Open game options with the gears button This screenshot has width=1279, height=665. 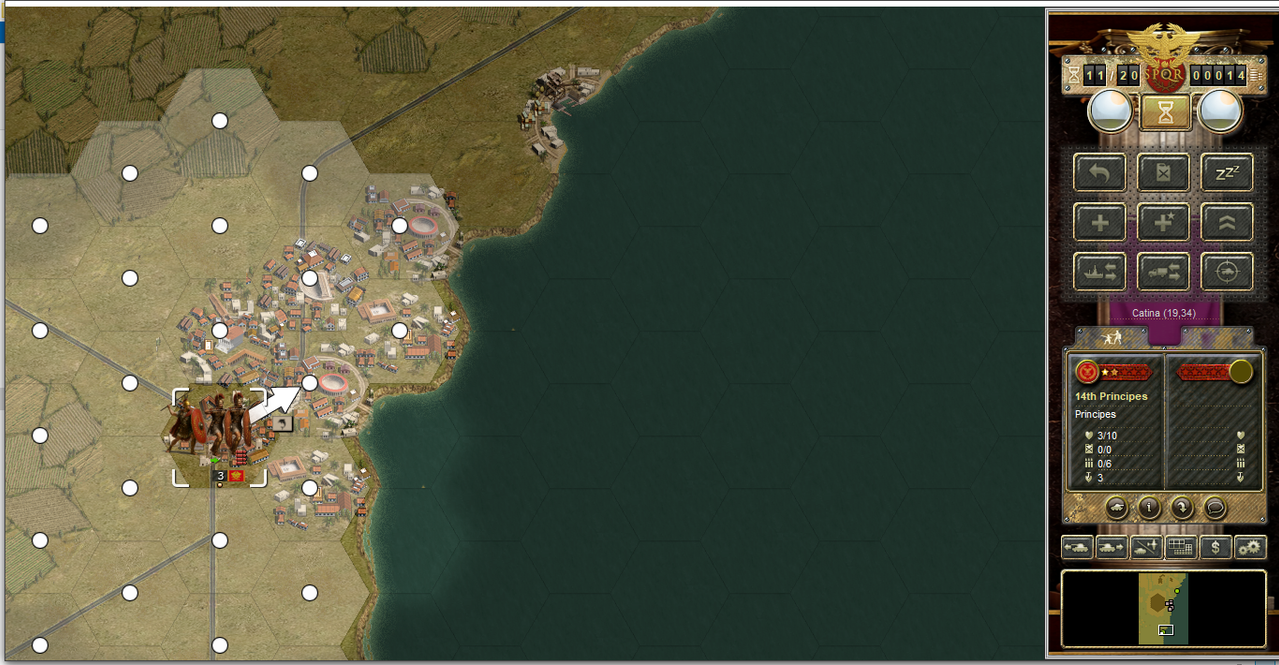(x=1250, y=547)
